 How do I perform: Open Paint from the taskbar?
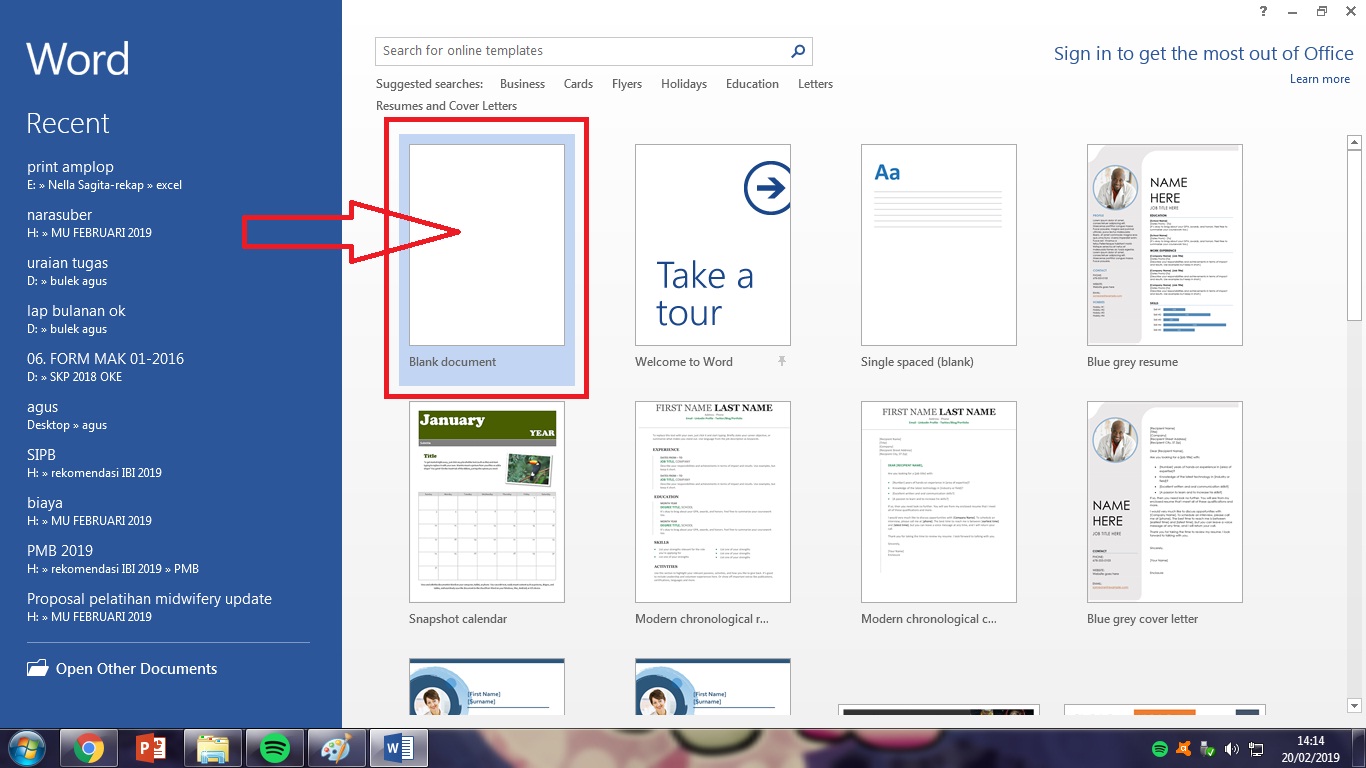[336, 748]
